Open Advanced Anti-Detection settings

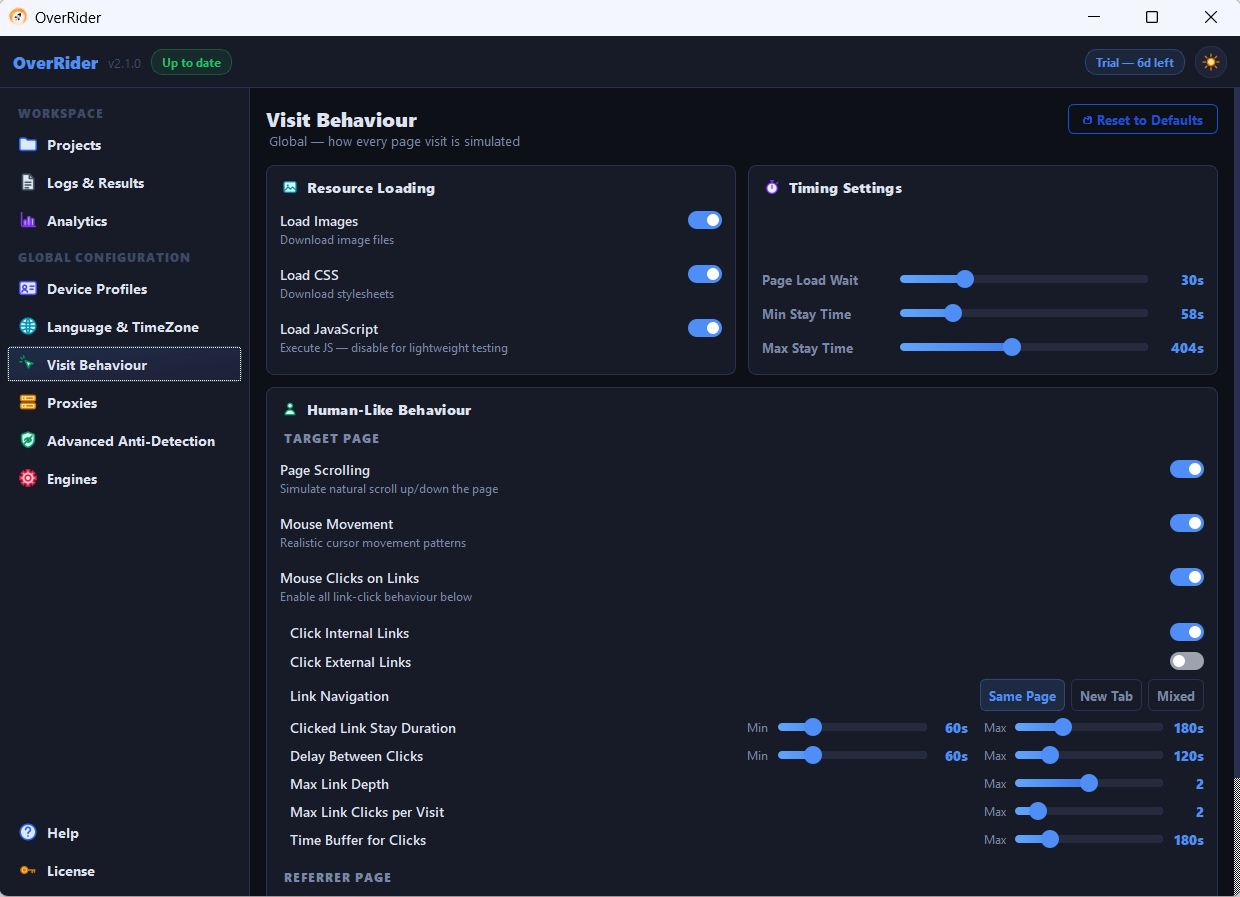[x=124, y=441]
